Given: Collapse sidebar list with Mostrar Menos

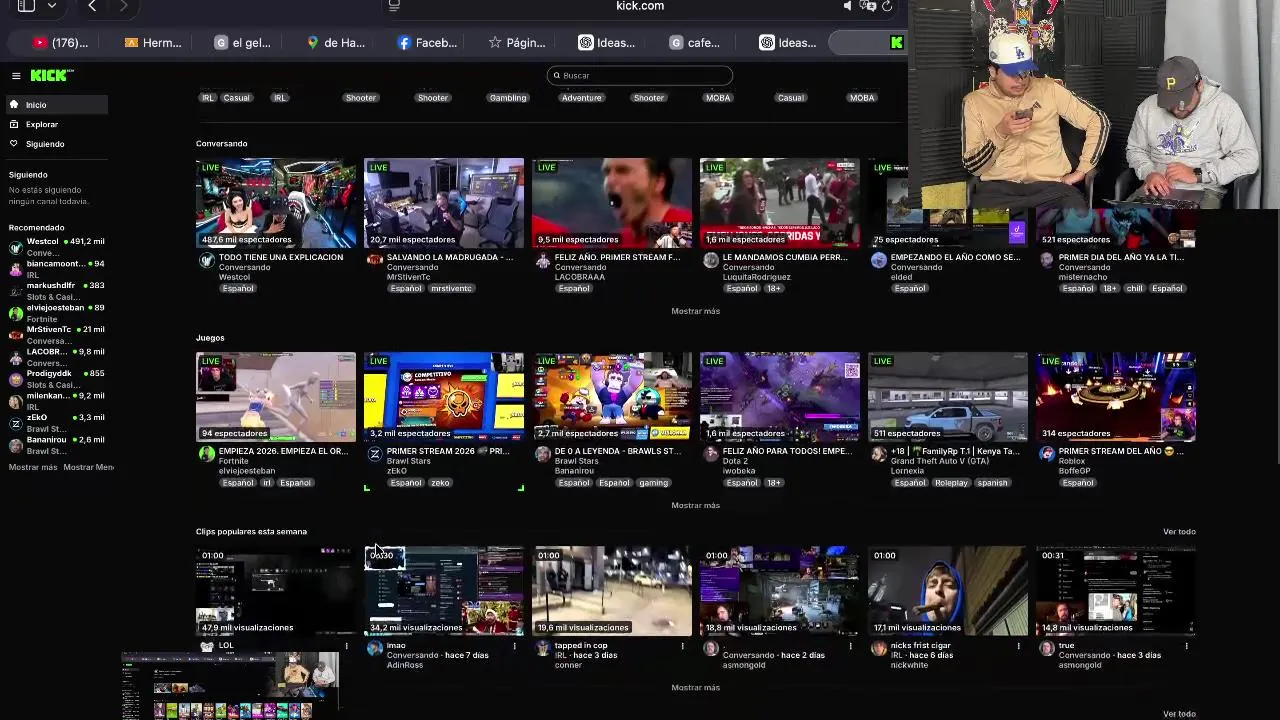Looking at the screenshot, I should tap(88, 467).
